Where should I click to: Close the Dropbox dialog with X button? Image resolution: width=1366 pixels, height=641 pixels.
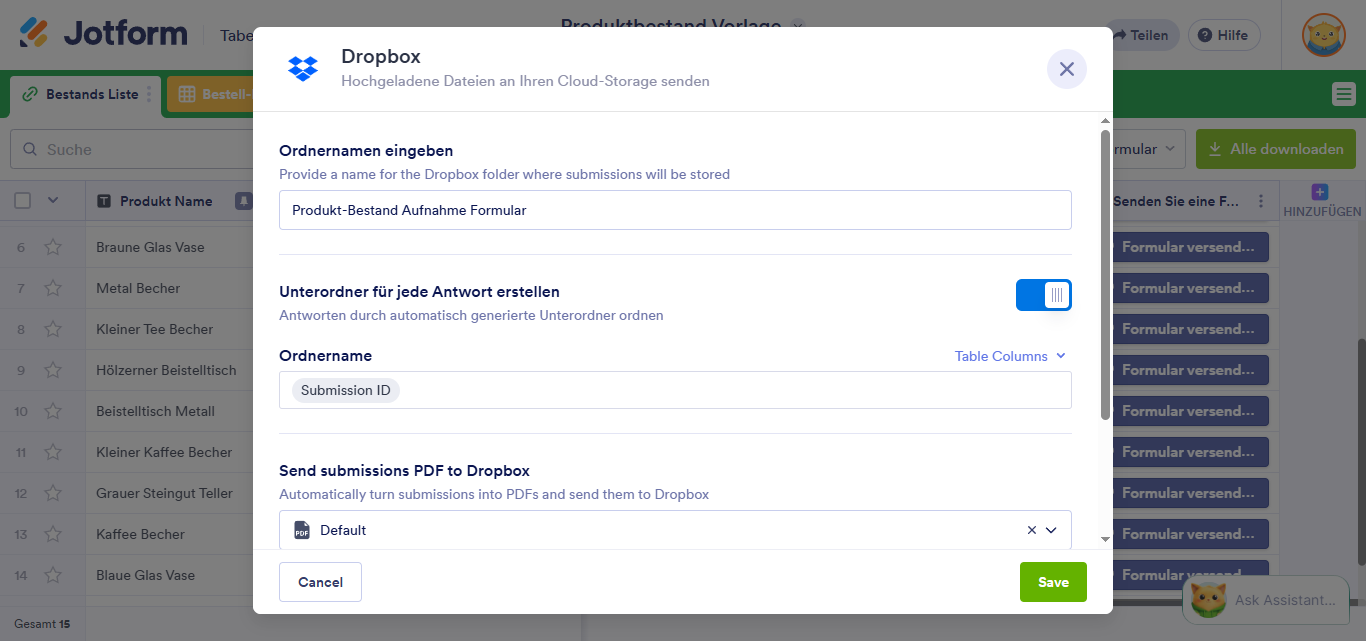point(1067,69)
